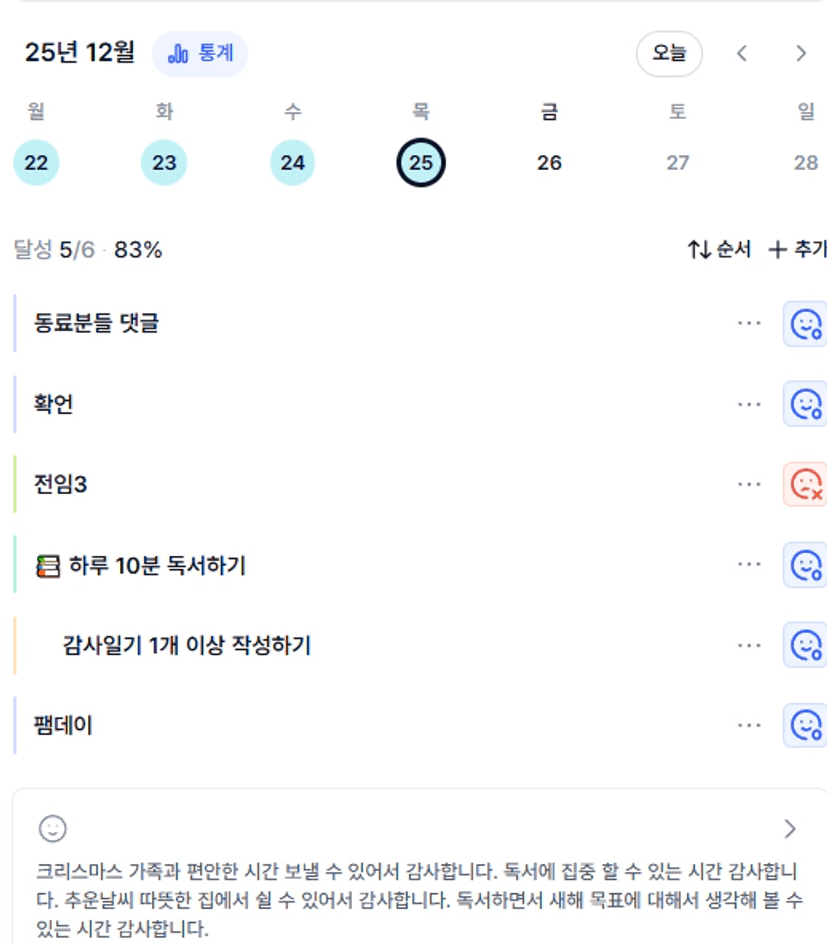The image size is (827, 944).
Task: Toggle completion face for 동료분들 댓글
Action: click(805, 324)
